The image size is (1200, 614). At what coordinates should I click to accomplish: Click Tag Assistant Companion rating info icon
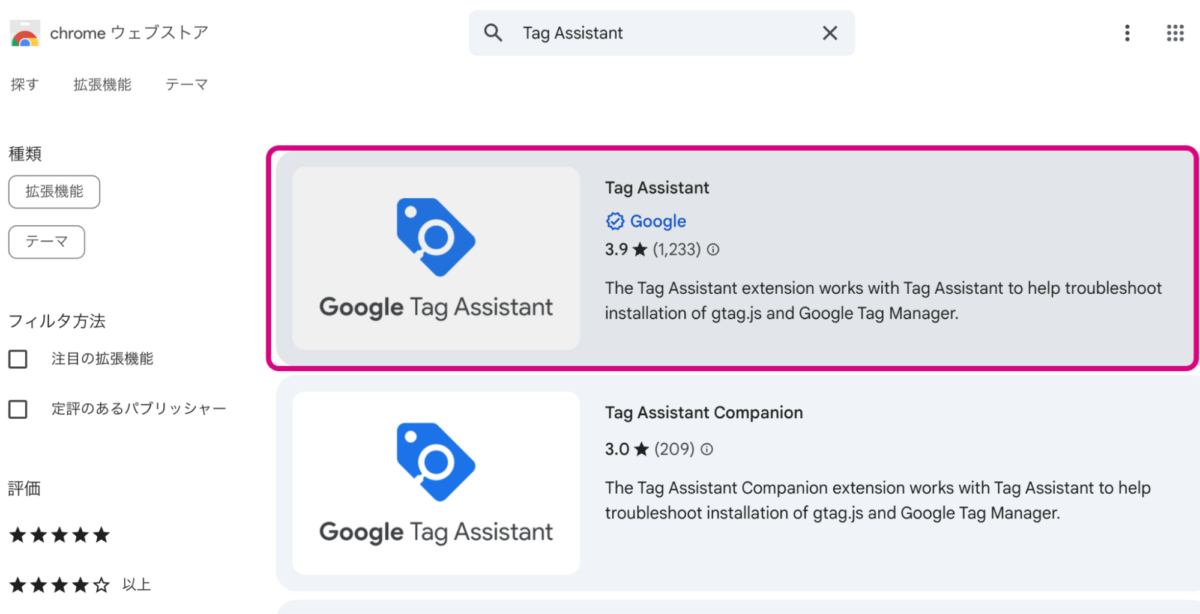tap(707, 449)
